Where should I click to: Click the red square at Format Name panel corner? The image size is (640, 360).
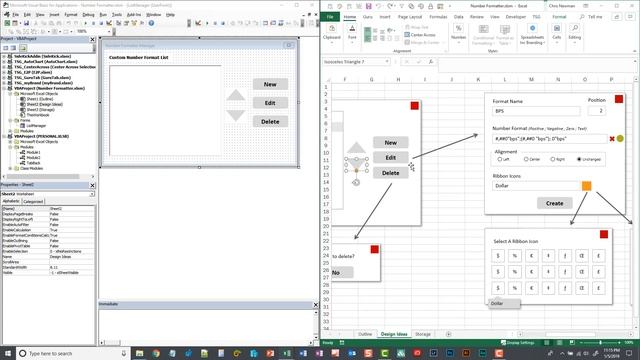click(619, 99)
